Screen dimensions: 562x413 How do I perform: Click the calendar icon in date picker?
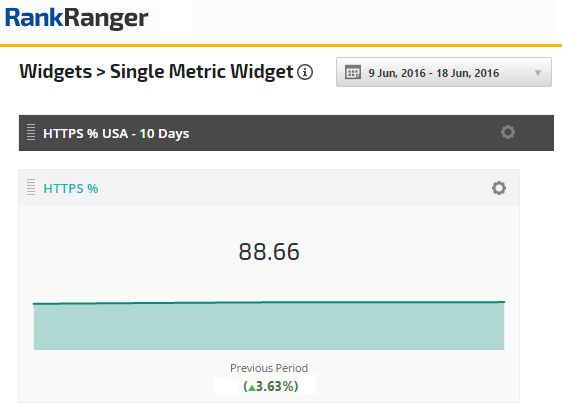click(x=353, y=72)
